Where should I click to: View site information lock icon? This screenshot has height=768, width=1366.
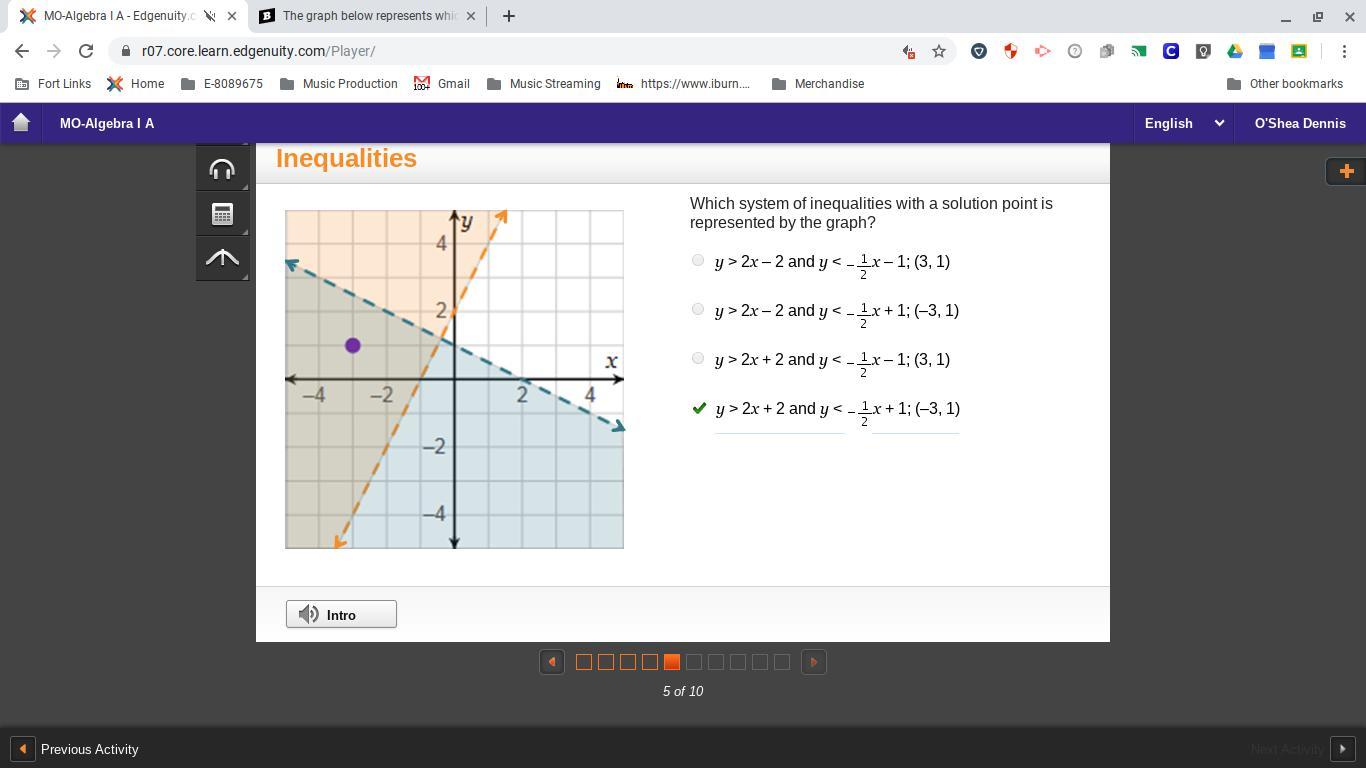[126, 51]
